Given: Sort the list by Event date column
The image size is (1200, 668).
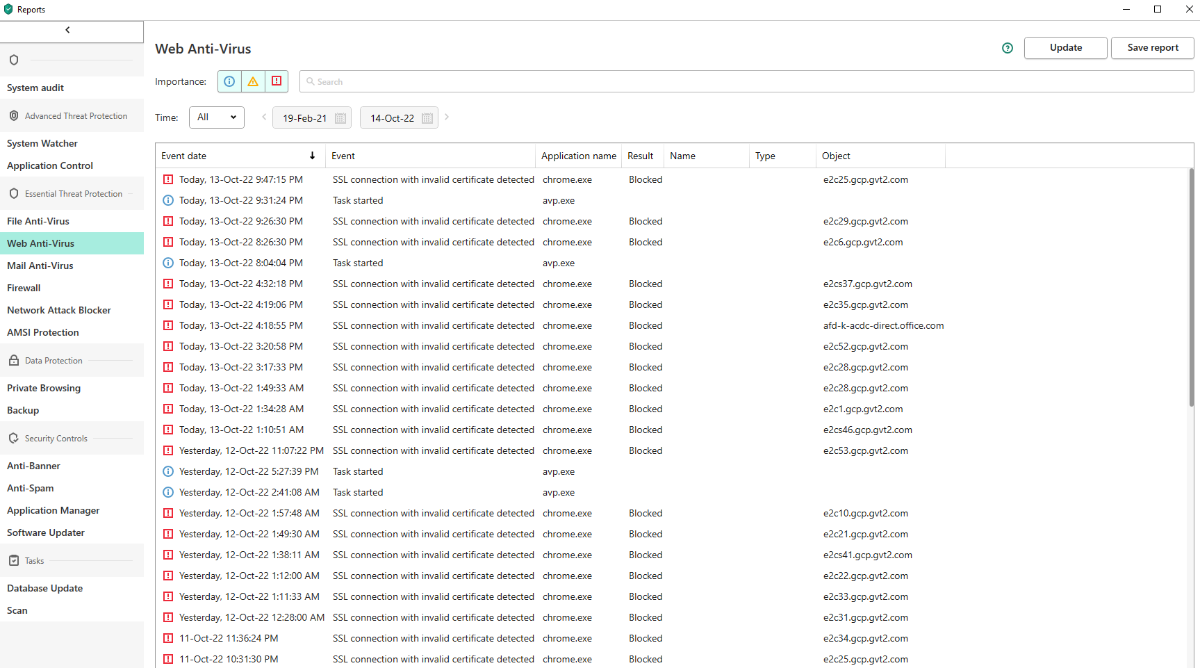Looking at the screenshot, I should click(238, 156).
